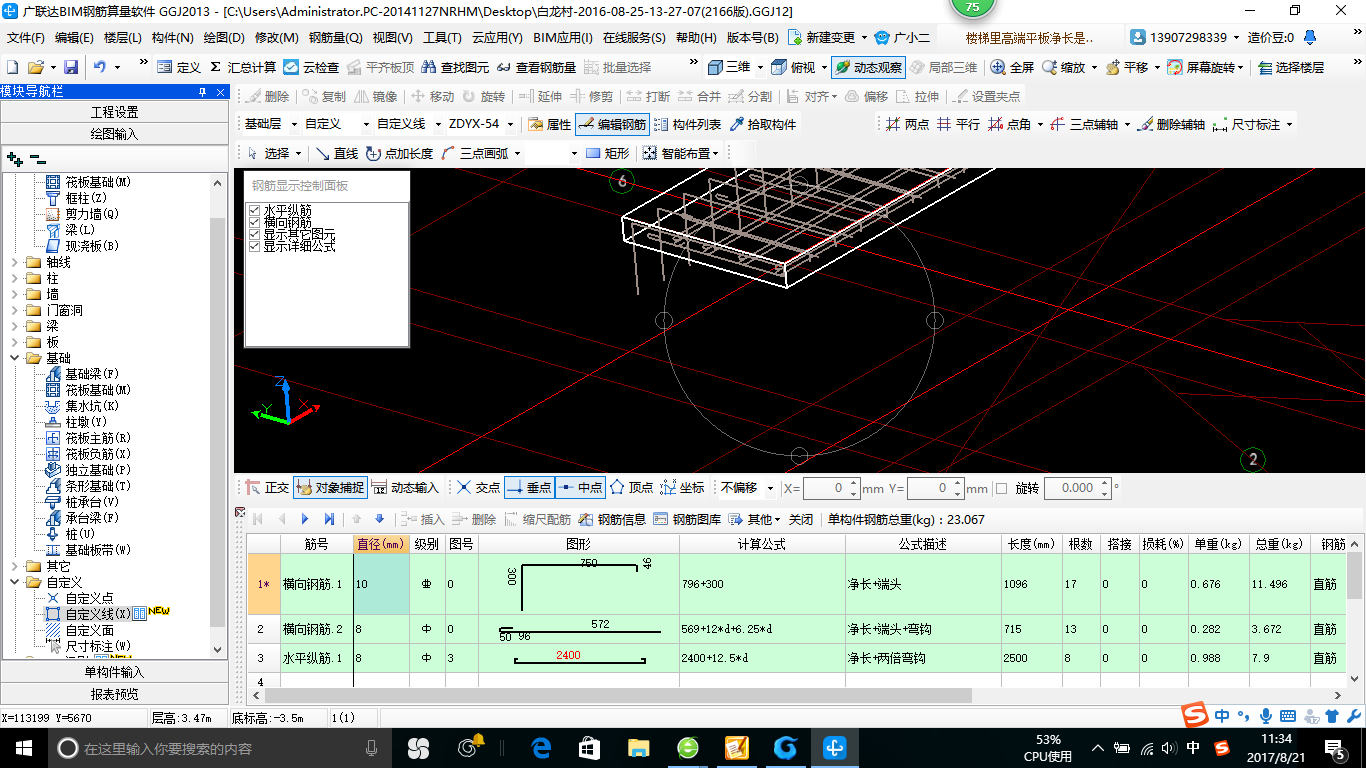Screen dimensions: 1366x768
Task: Open BIM应用(I) menu
Action: pos(563,38)
